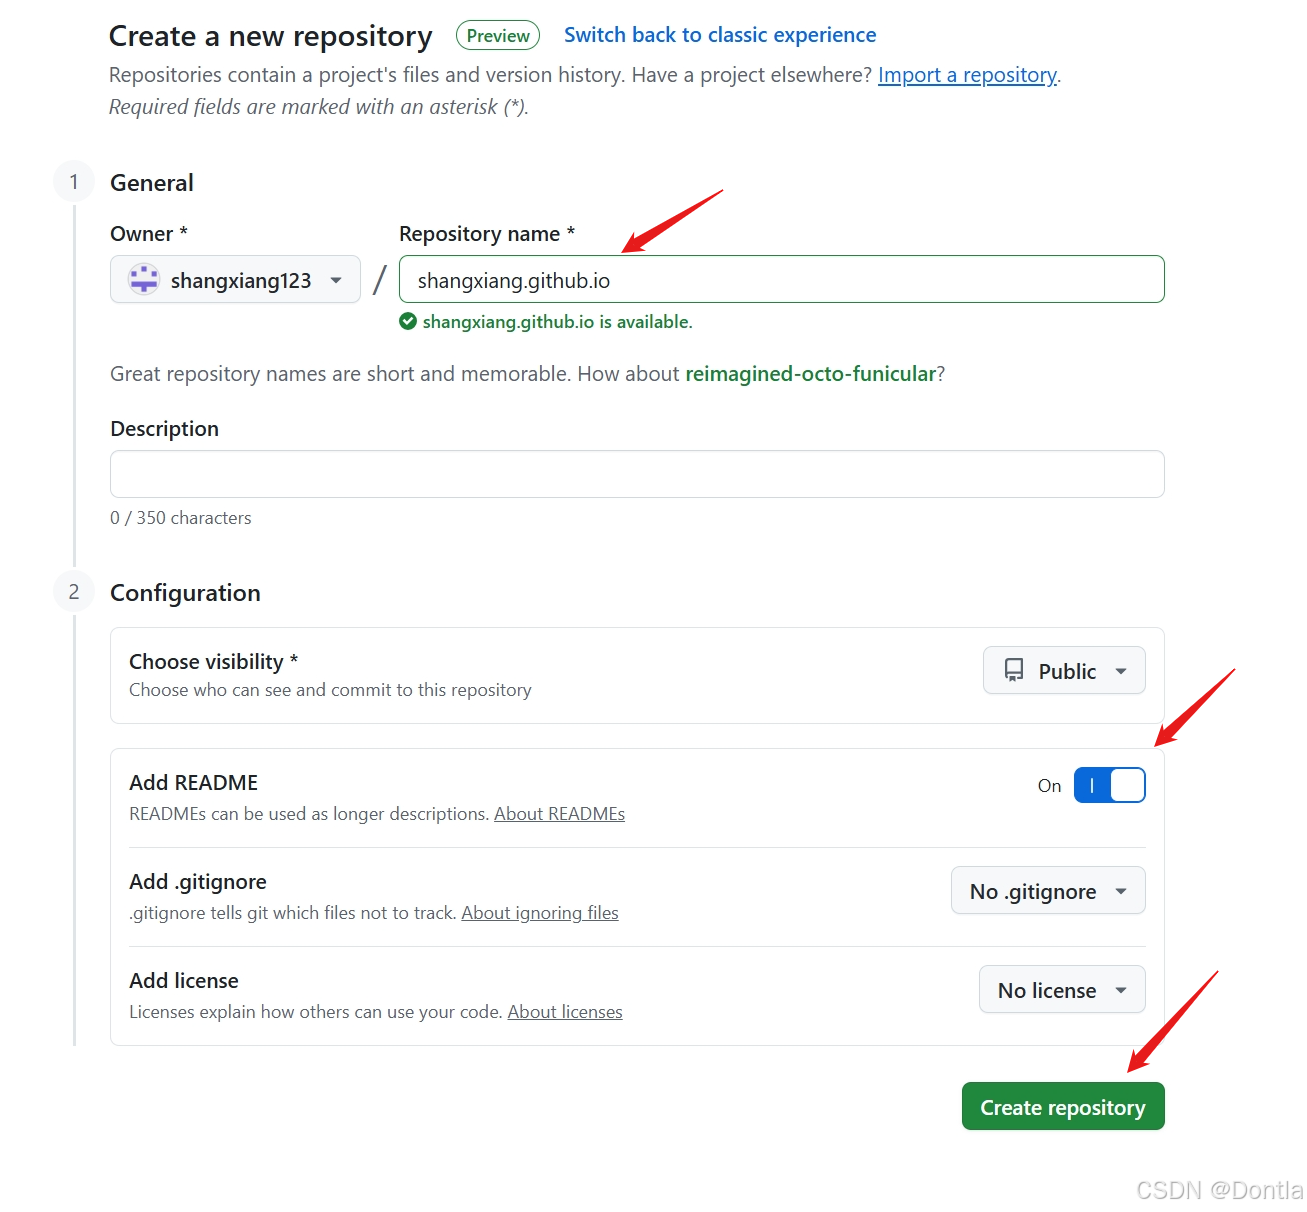Open the About ignoring files link
The height and width of the screenshot is (1212, 1307).
point(540,912)
